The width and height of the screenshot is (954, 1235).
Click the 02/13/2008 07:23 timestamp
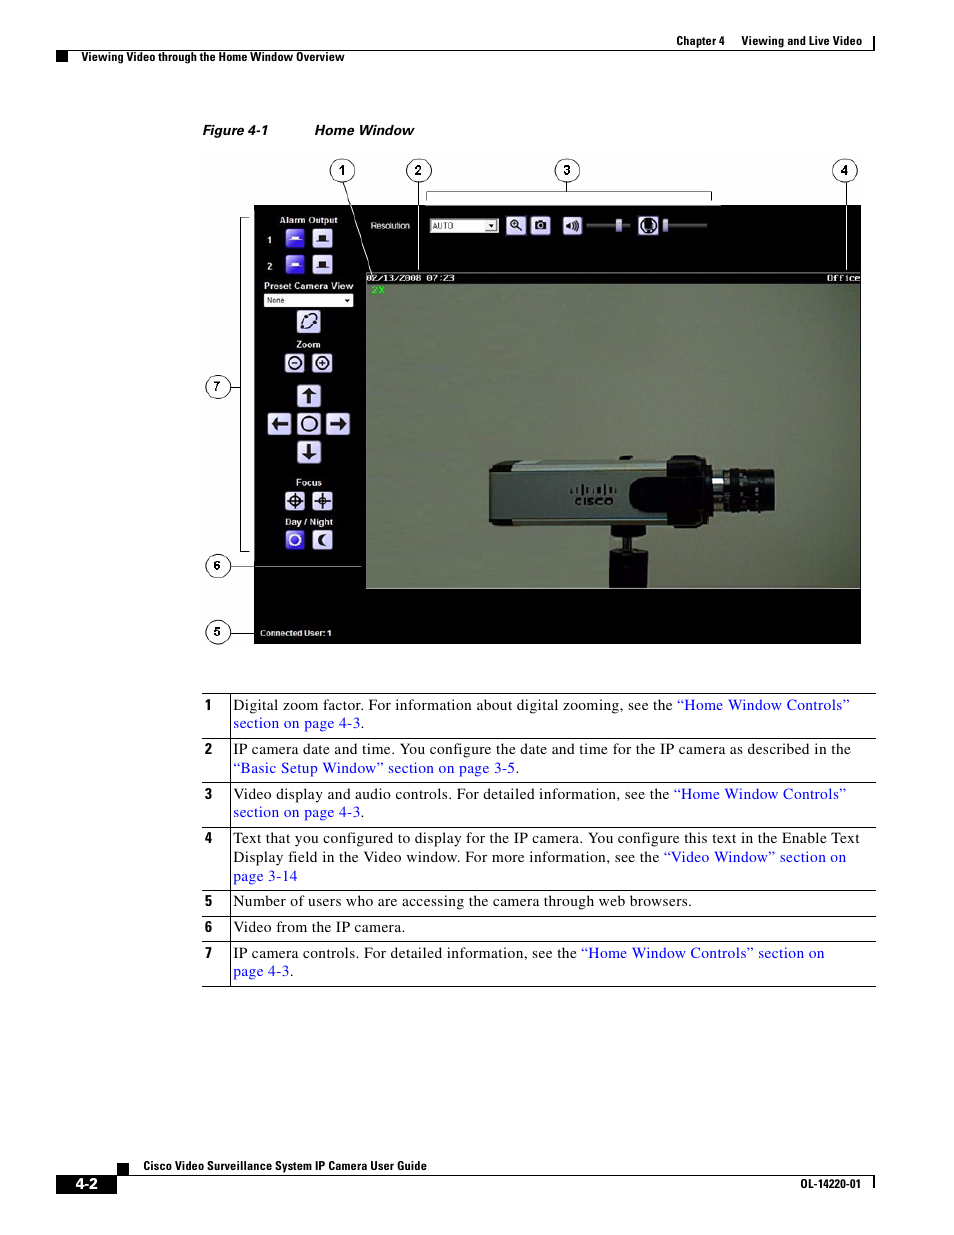411,278
